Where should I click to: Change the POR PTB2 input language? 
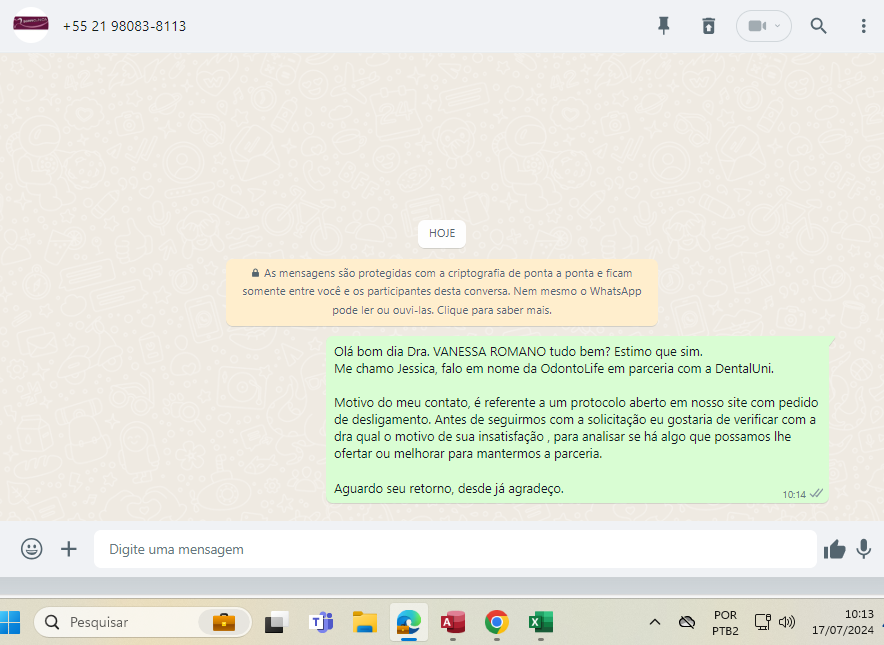point(725,622)
